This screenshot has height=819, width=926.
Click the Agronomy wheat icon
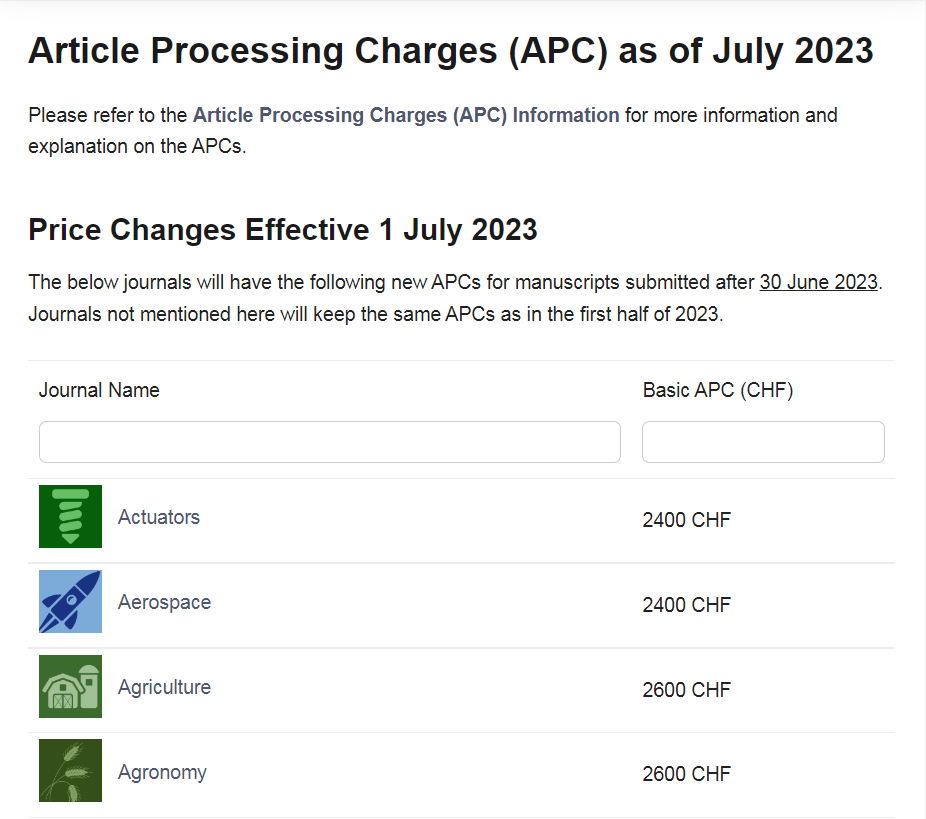click(x=70, y=771)
